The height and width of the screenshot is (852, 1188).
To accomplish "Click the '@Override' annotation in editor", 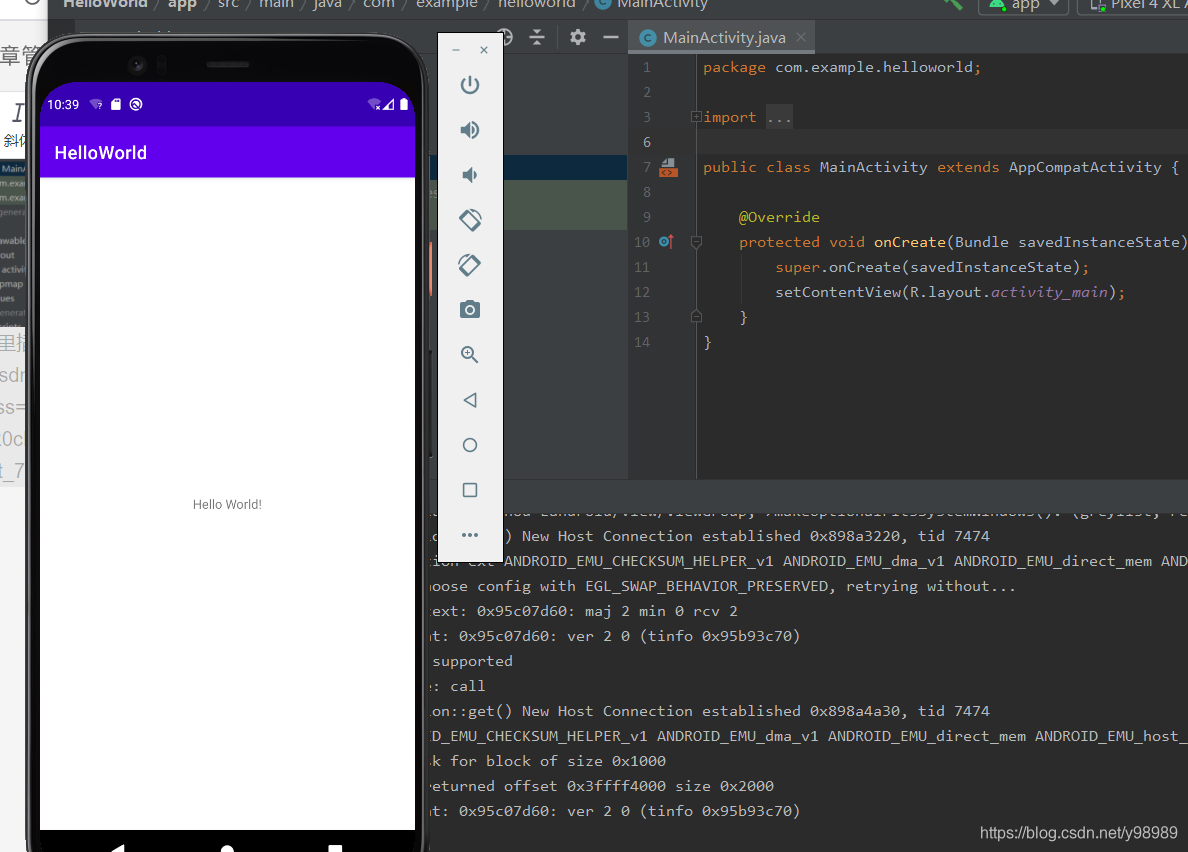I will pos(779,217).
